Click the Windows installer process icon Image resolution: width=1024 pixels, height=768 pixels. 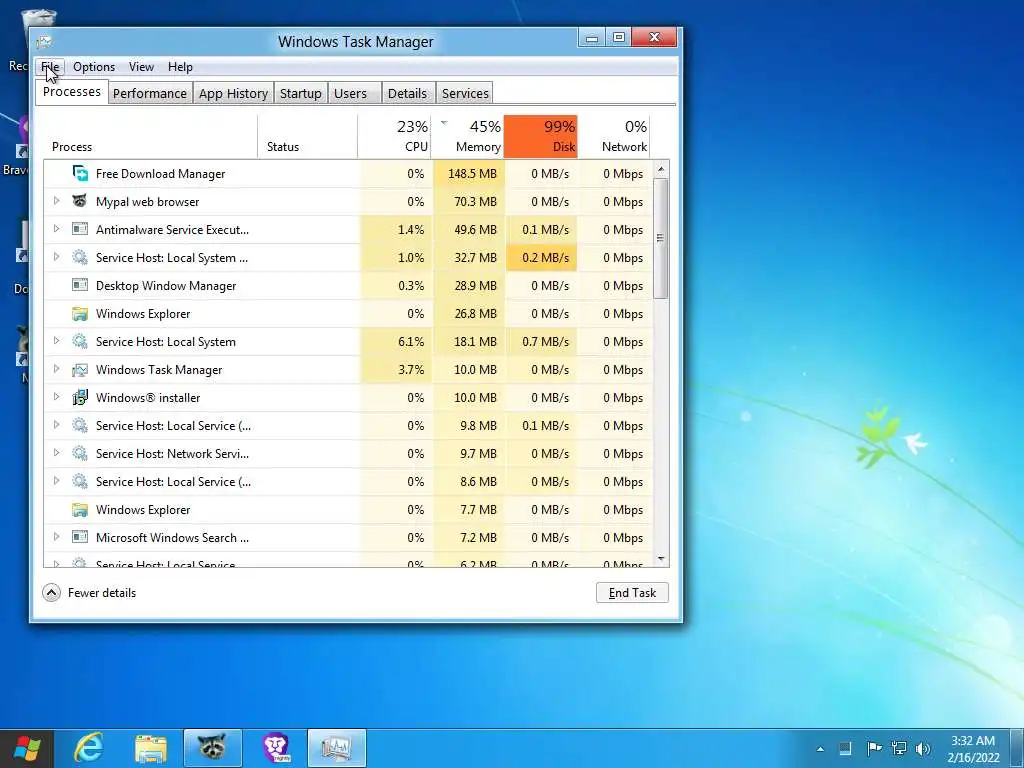(80, 398)
